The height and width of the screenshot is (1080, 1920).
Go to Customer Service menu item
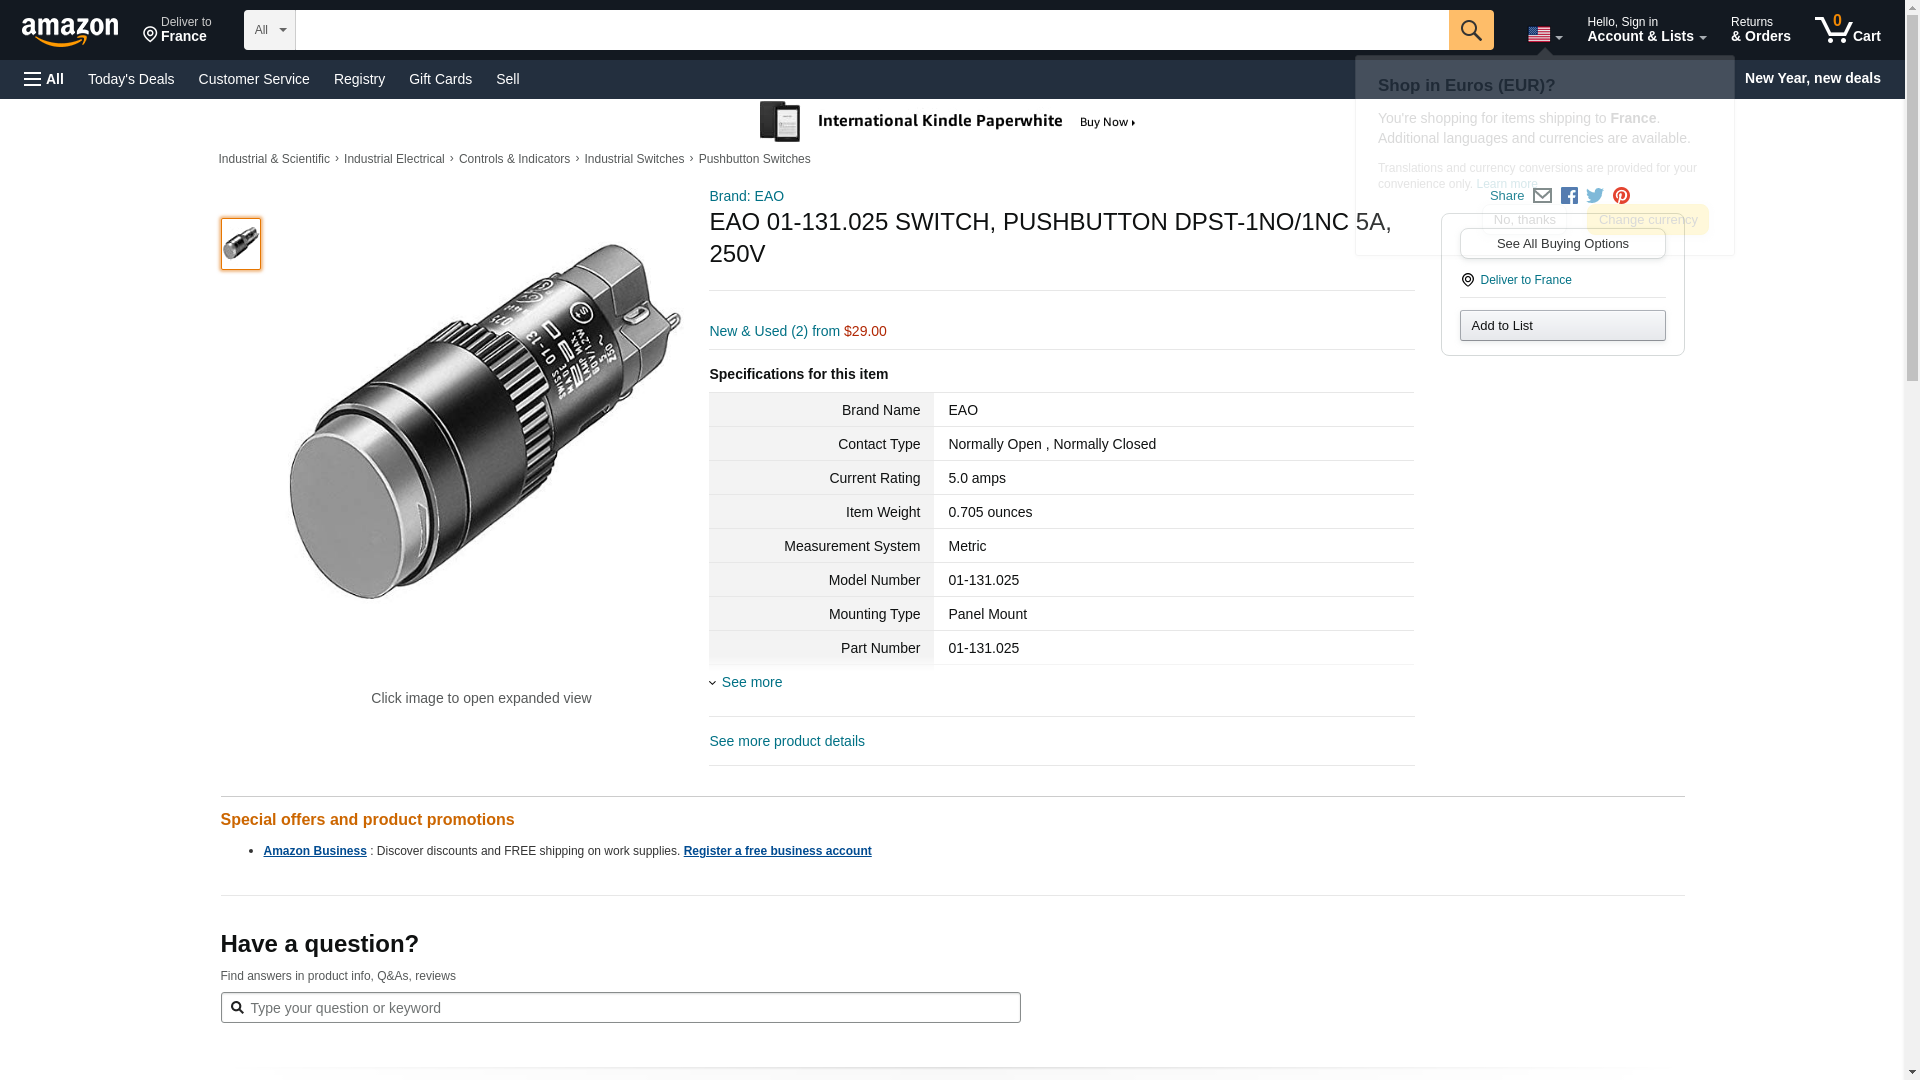(254, 79)
